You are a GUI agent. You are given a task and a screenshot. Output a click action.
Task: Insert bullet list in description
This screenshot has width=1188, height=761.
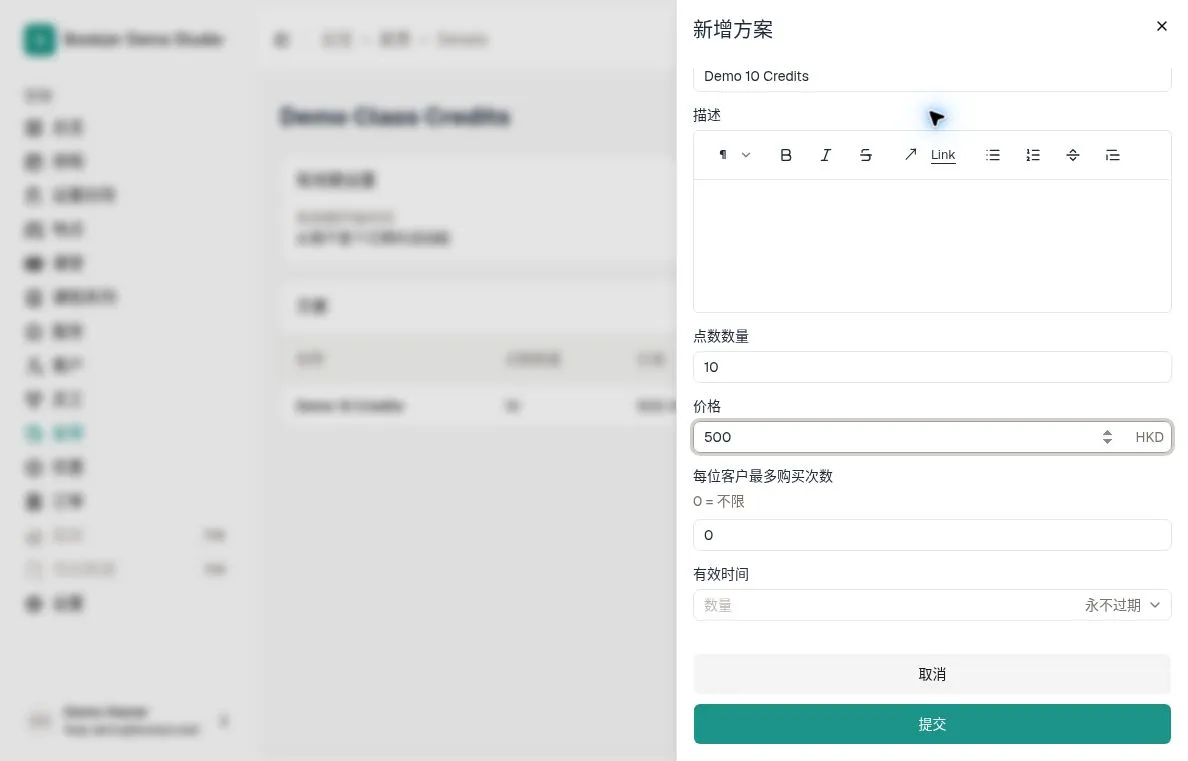993,155
